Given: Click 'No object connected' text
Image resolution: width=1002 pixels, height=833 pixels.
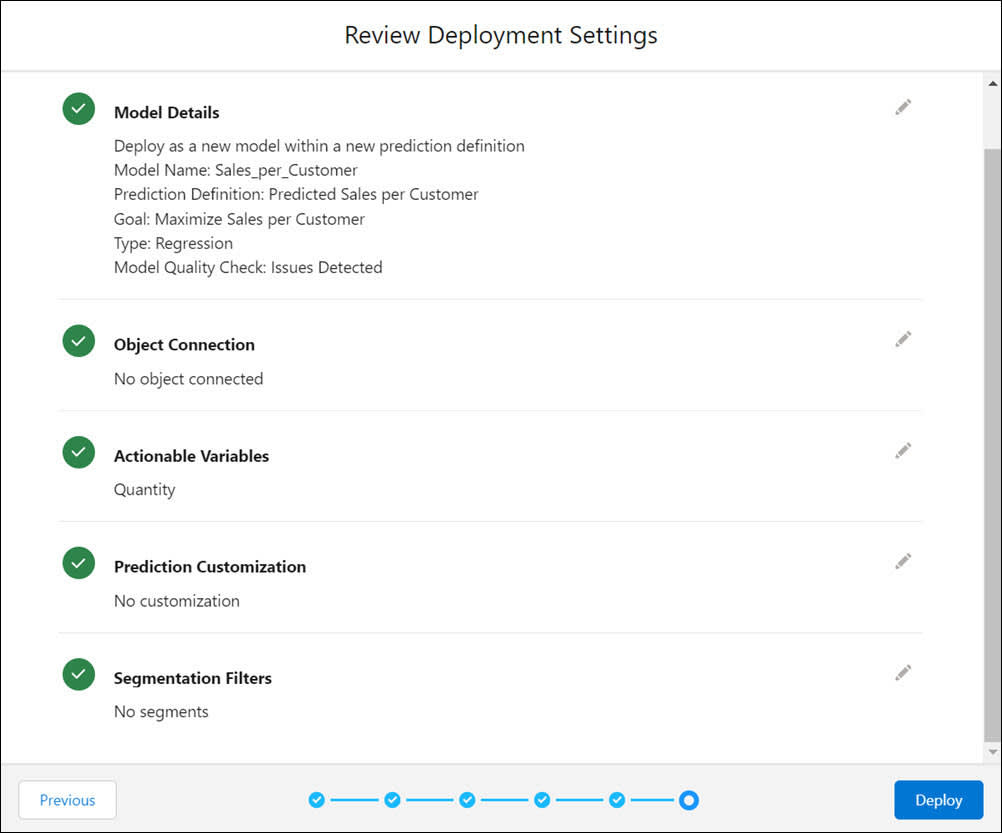Looking at the screenshot, I should (x=189, y=379).
